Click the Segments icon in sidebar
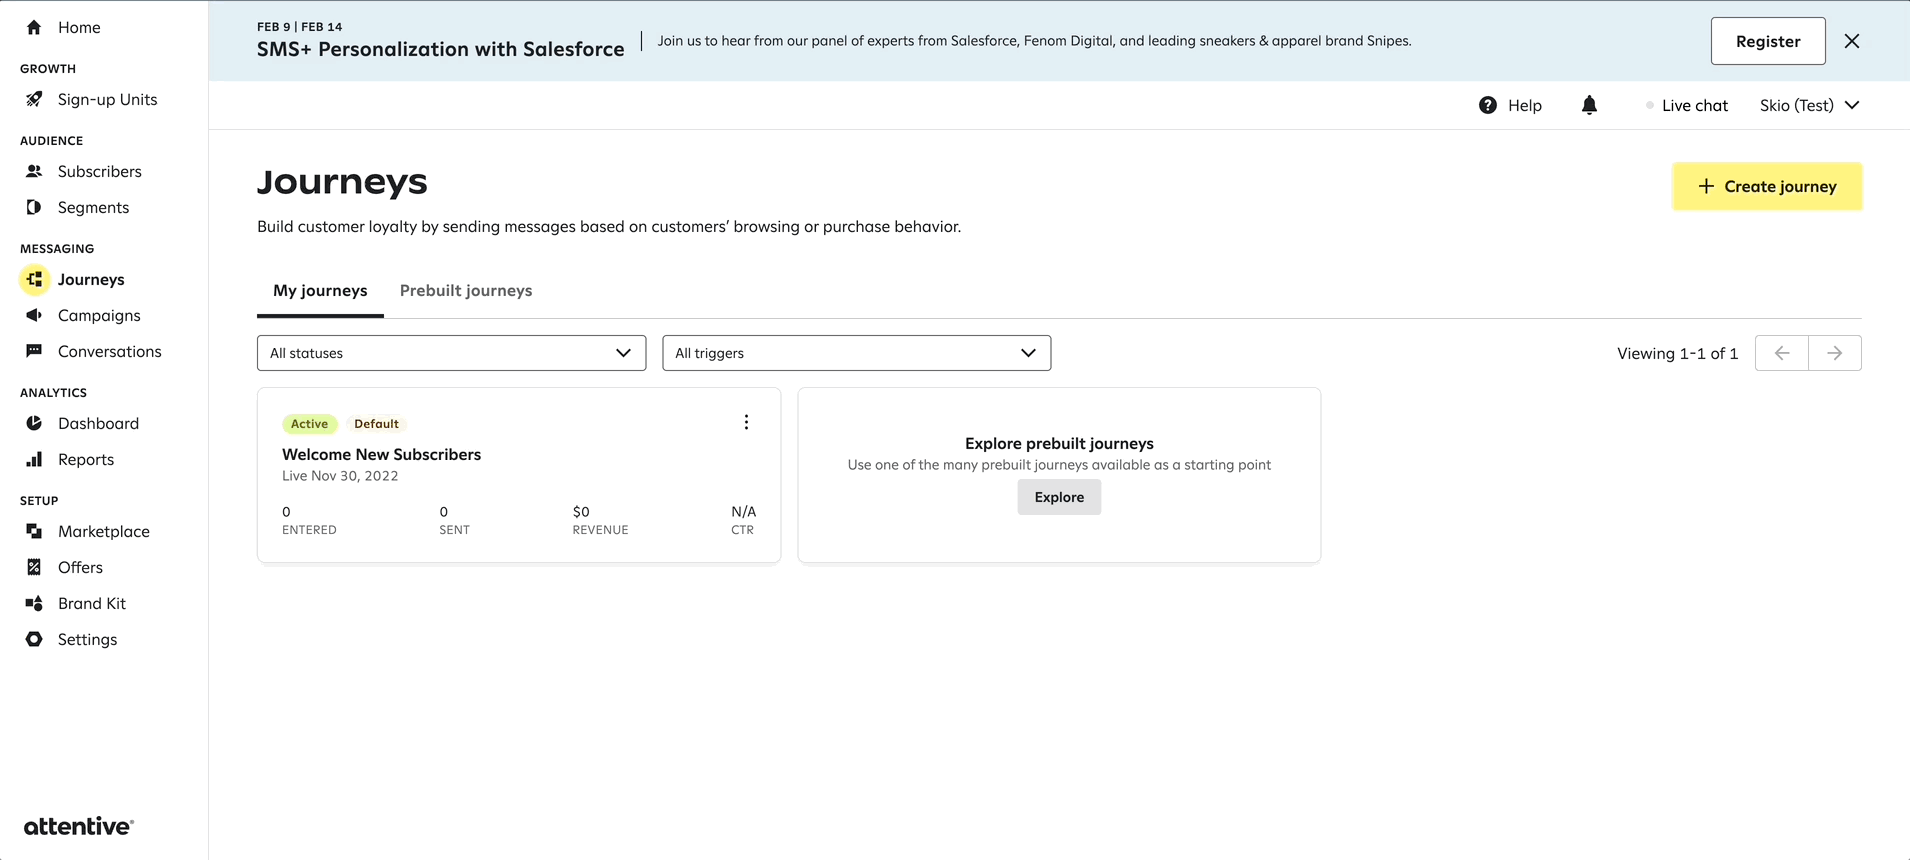Image resolution: width=1910 pixels, height=860 pixels. click(x=34, y=207)
